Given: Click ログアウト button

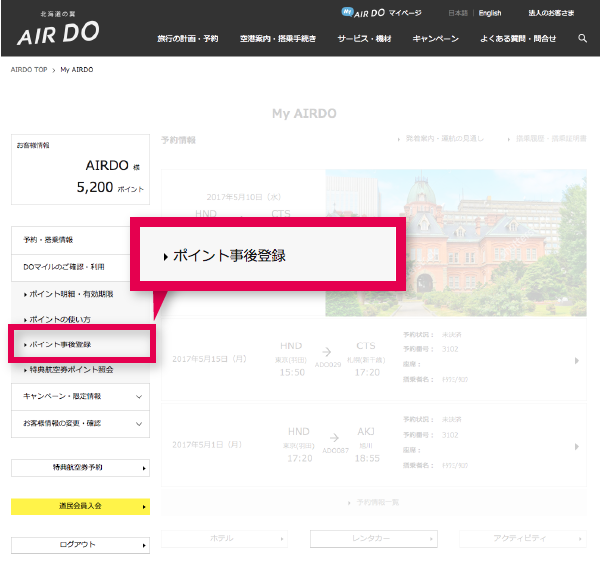Looking at the screenshot, I should tap(80, 545).
